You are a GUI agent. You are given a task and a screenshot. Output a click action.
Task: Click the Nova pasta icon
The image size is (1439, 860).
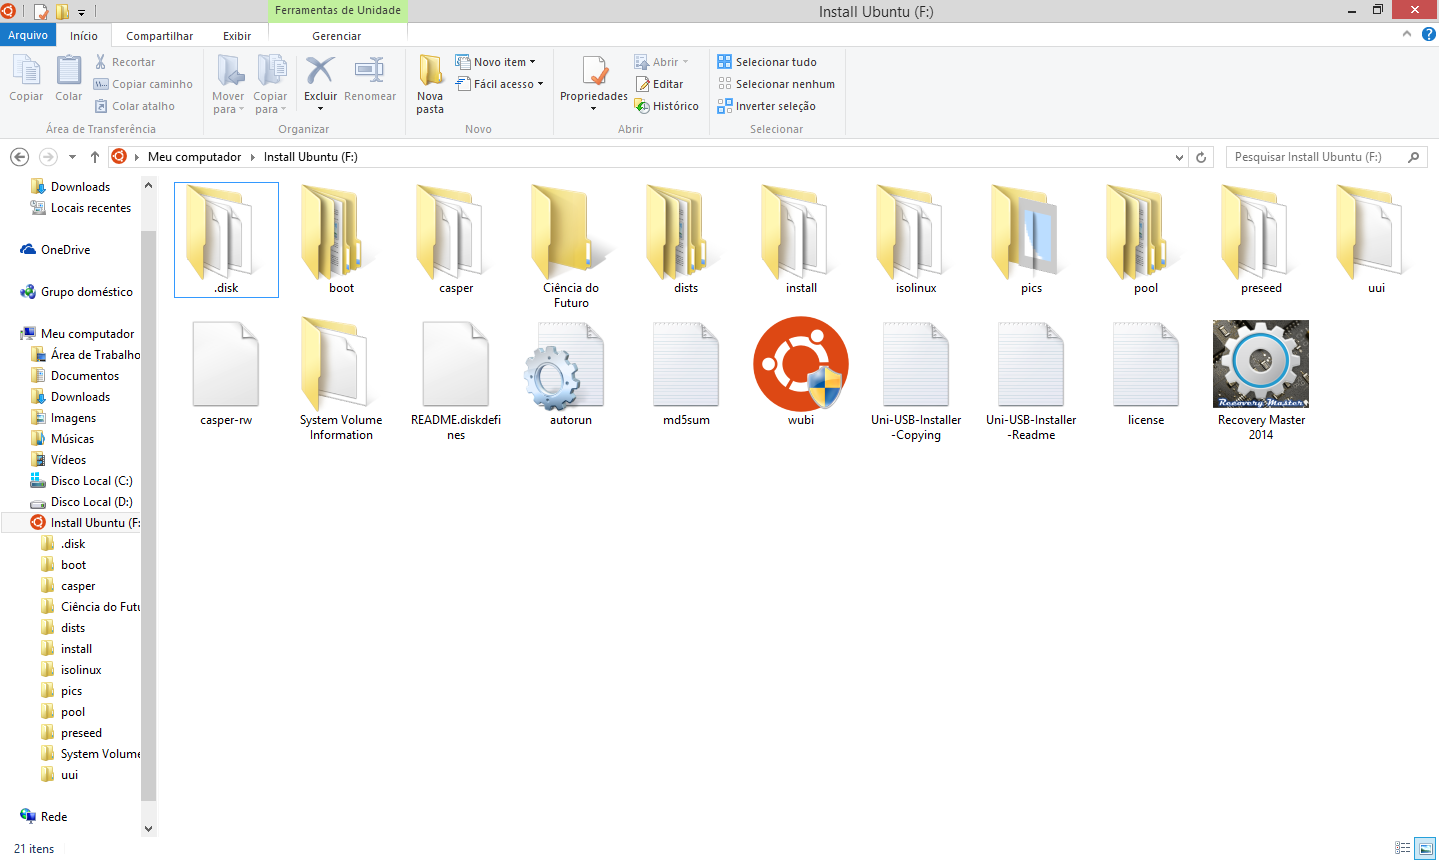point(430,73)
